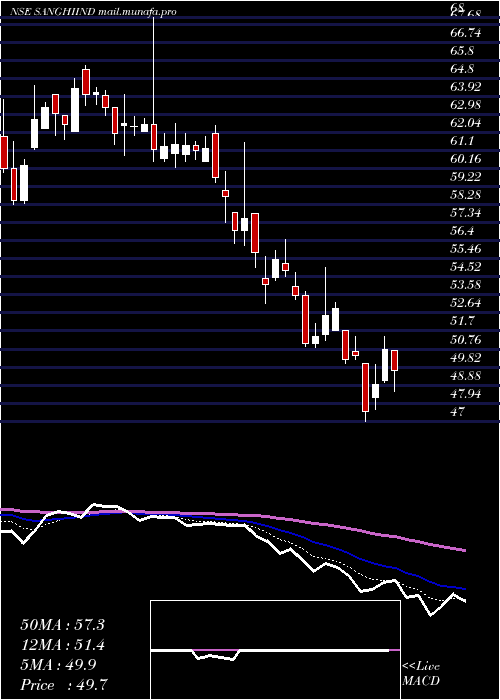Click the 48.88 price axis label

pos(465,375)
